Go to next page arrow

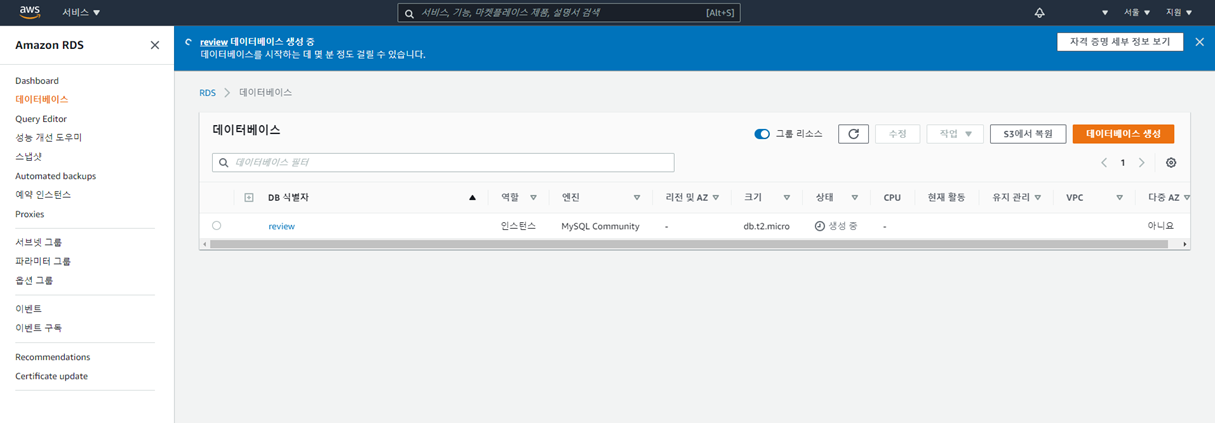(x=1141, y=163)
